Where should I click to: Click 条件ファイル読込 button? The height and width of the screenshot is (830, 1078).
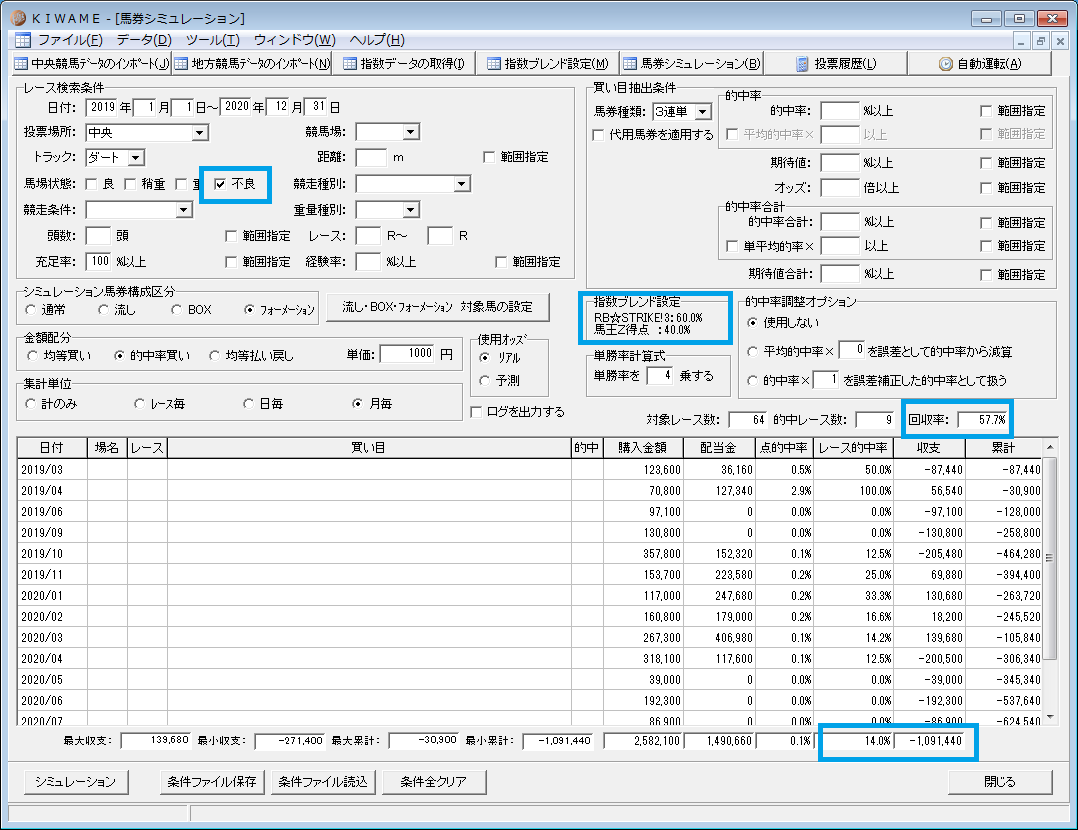click(x=322, y=782)
